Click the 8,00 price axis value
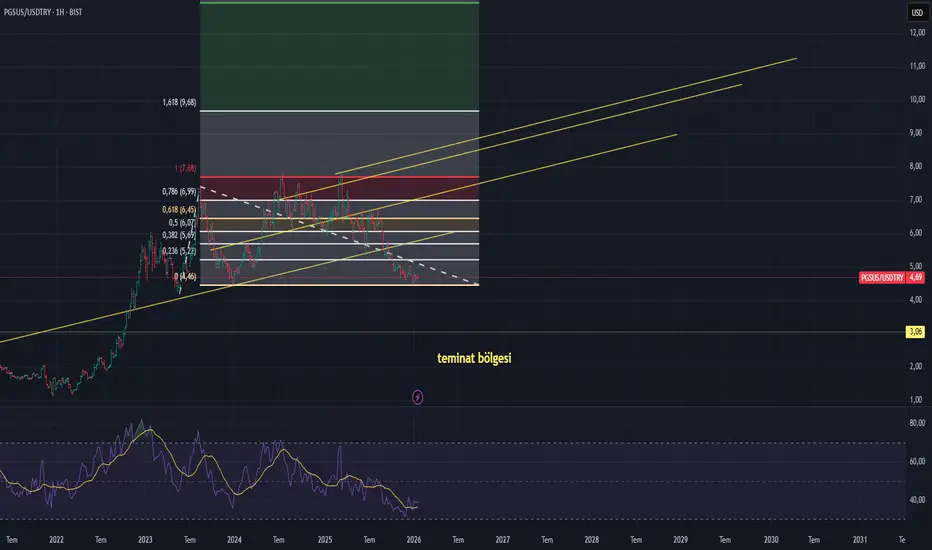Screen dimensions: 932x550 (917, 166)
